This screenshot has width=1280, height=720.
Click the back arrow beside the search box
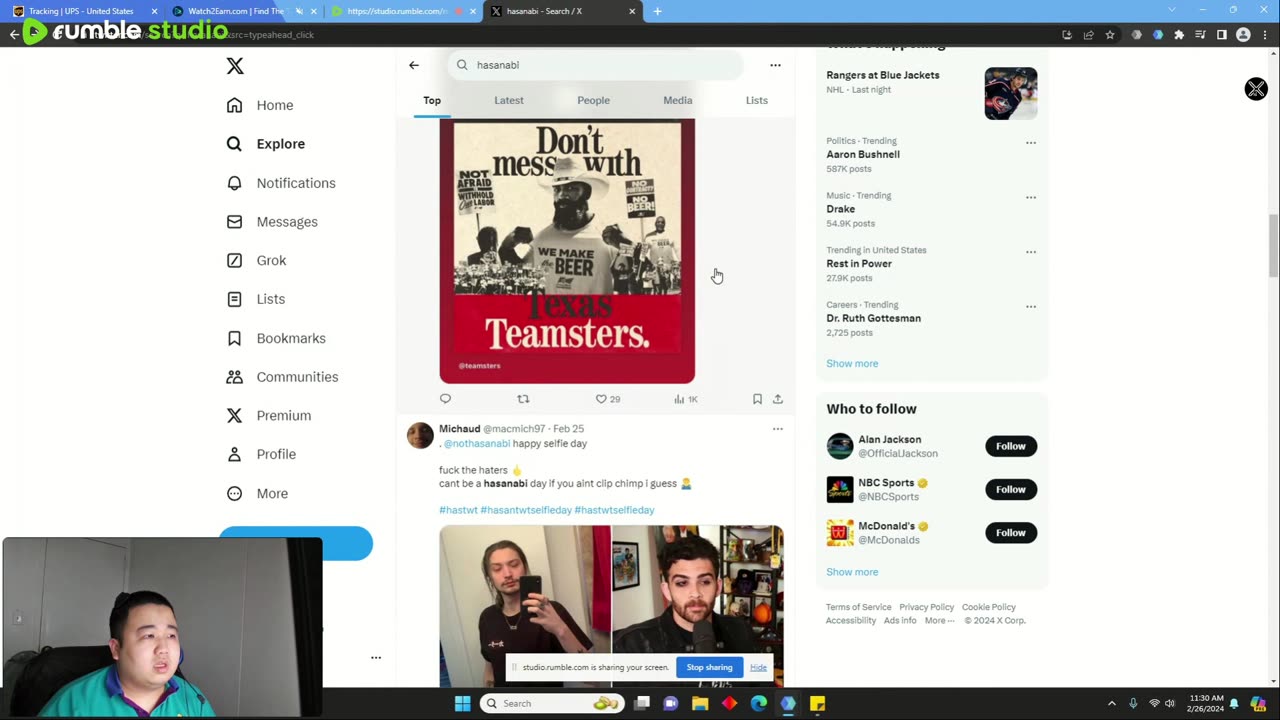tap(414, 65)
